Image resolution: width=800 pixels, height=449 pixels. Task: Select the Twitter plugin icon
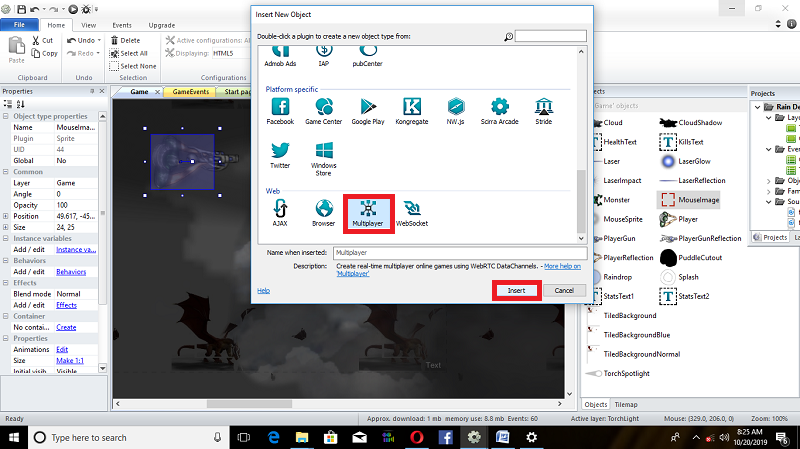(x=280, y=151)
